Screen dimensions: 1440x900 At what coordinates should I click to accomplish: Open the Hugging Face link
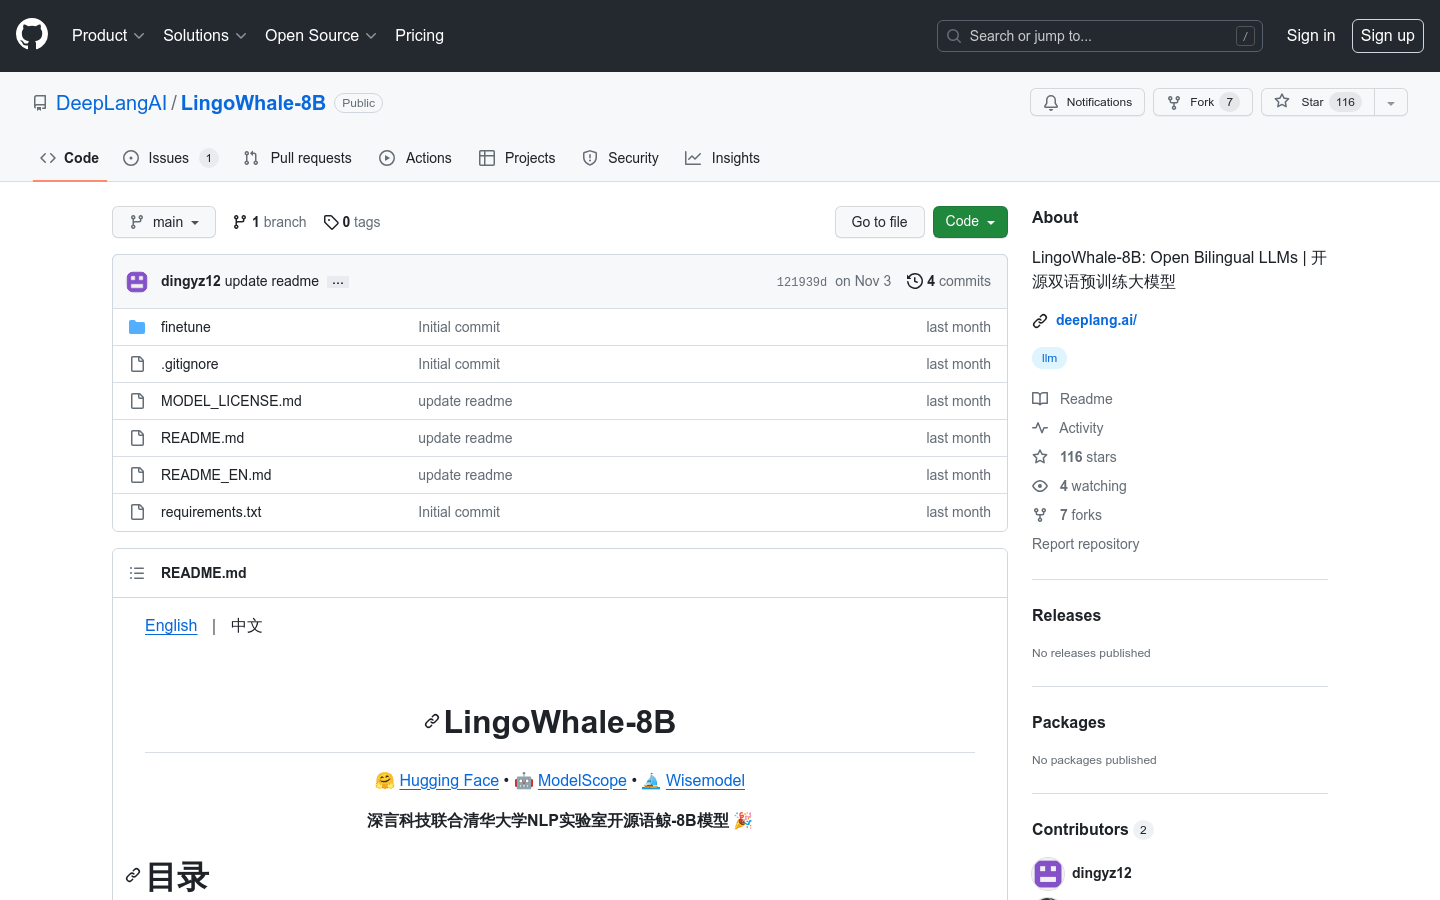[x=449, y=780]
